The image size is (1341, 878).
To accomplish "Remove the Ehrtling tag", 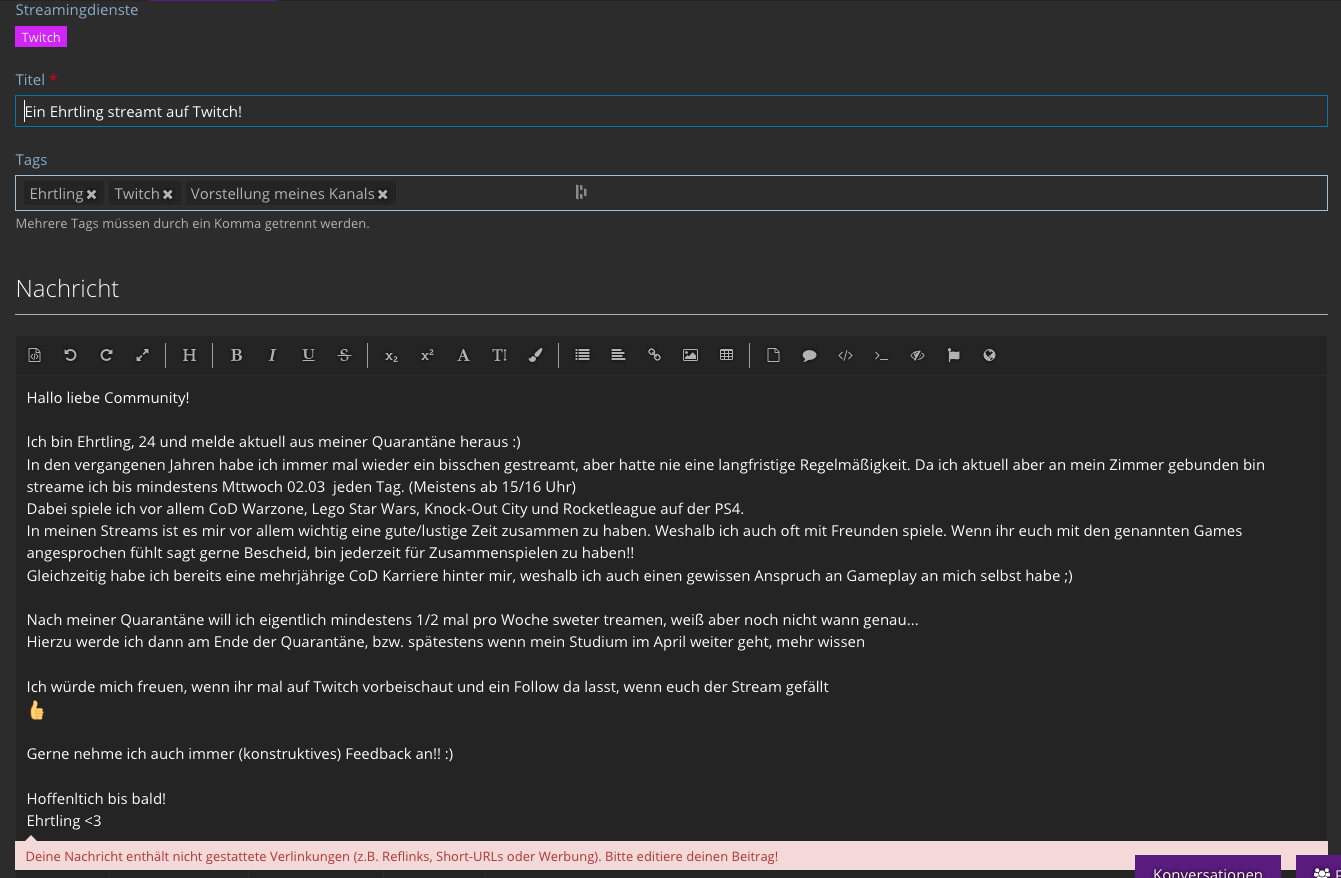I will pos(92,194).
